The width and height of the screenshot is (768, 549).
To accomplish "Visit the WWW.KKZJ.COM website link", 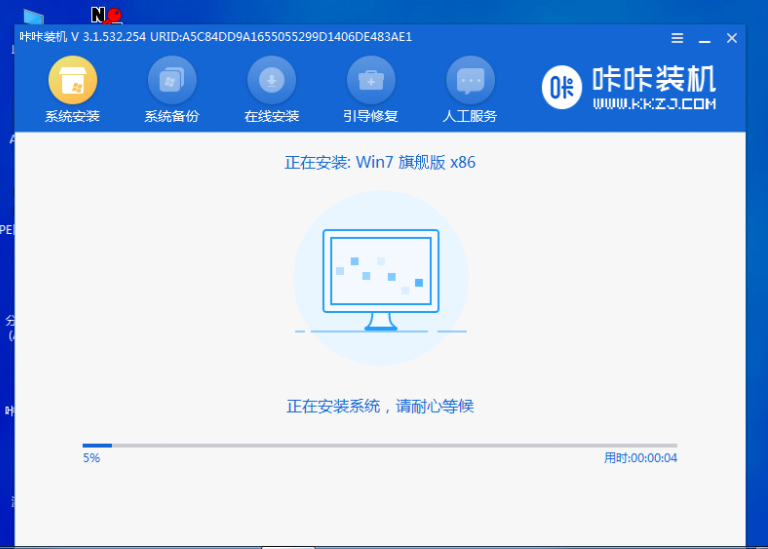I will point(654,104).
